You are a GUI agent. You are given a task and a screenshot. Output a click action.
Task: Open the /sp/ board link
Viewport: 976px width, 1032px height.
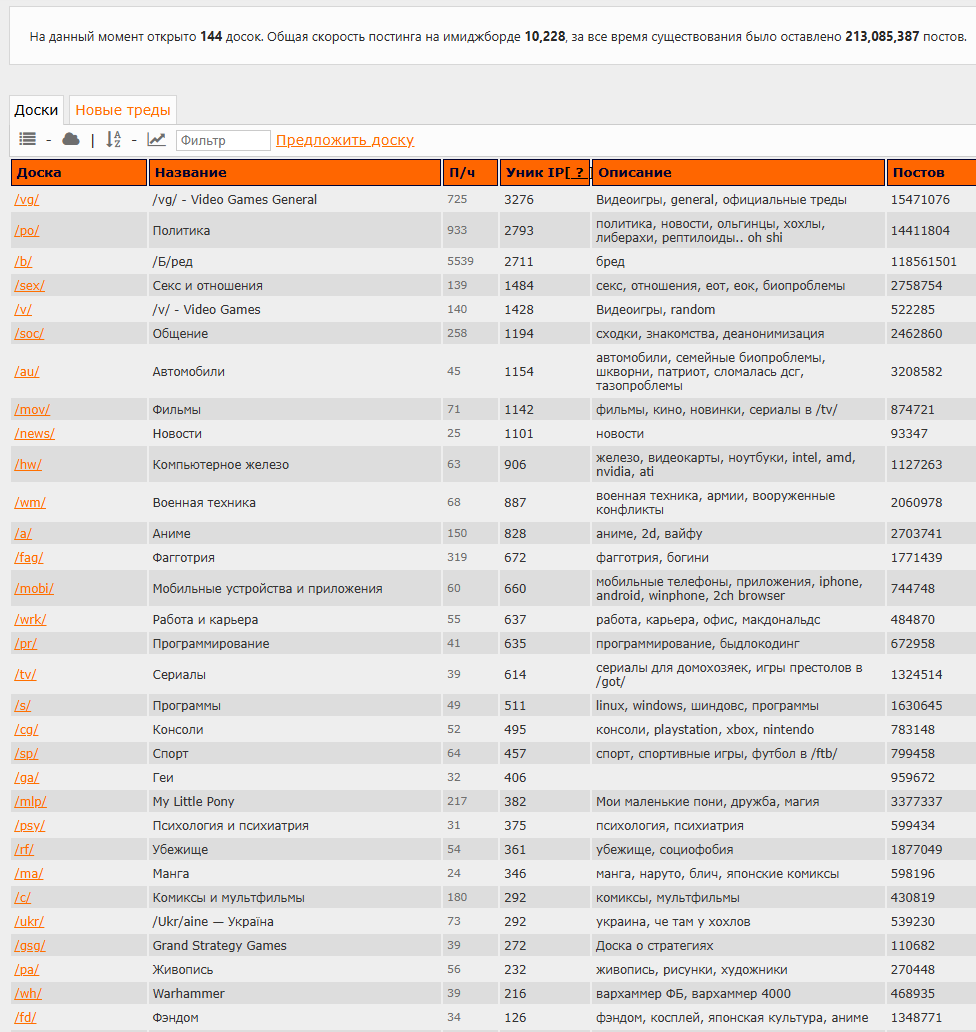click(26, 754)
